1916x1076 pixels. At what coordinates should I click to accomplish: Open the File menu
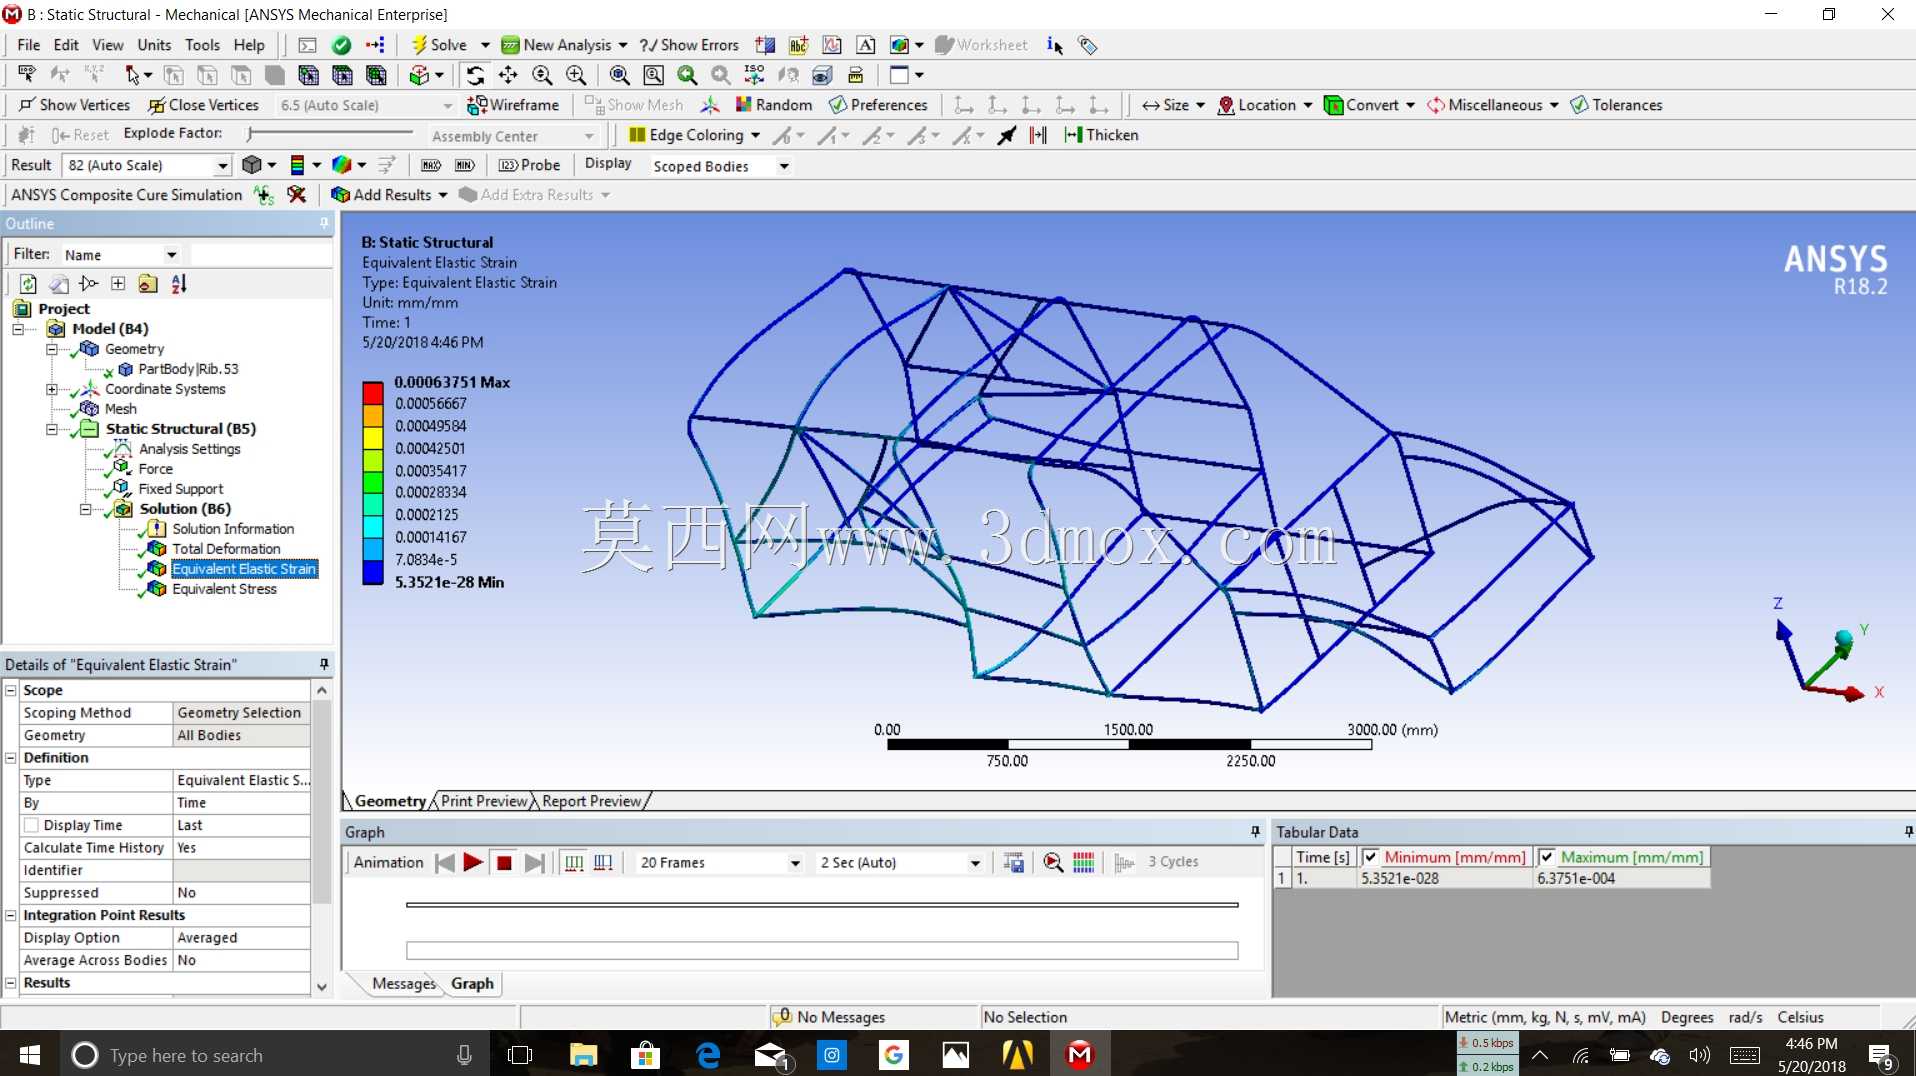29,45
